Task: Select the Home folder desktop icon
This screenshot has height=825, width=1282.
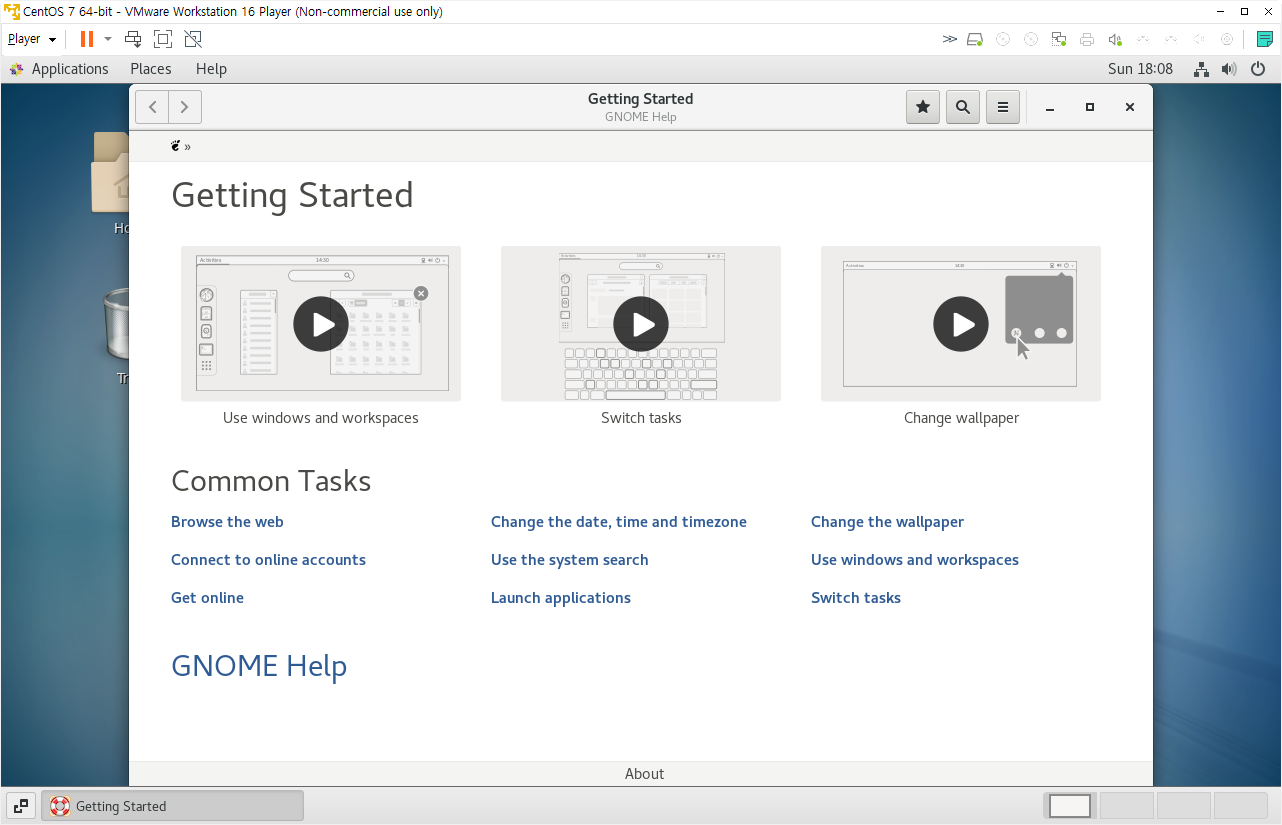Action: (x=110, y=184)
